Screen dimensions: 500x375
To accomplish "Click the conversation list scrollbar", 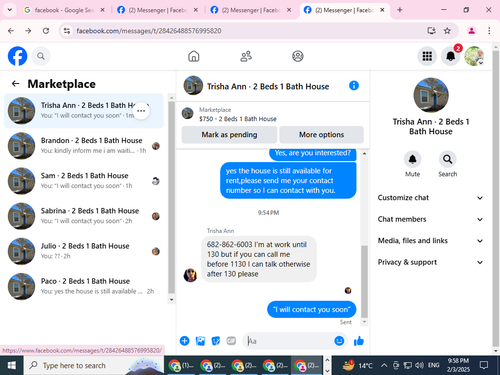I will coord(171,197).
